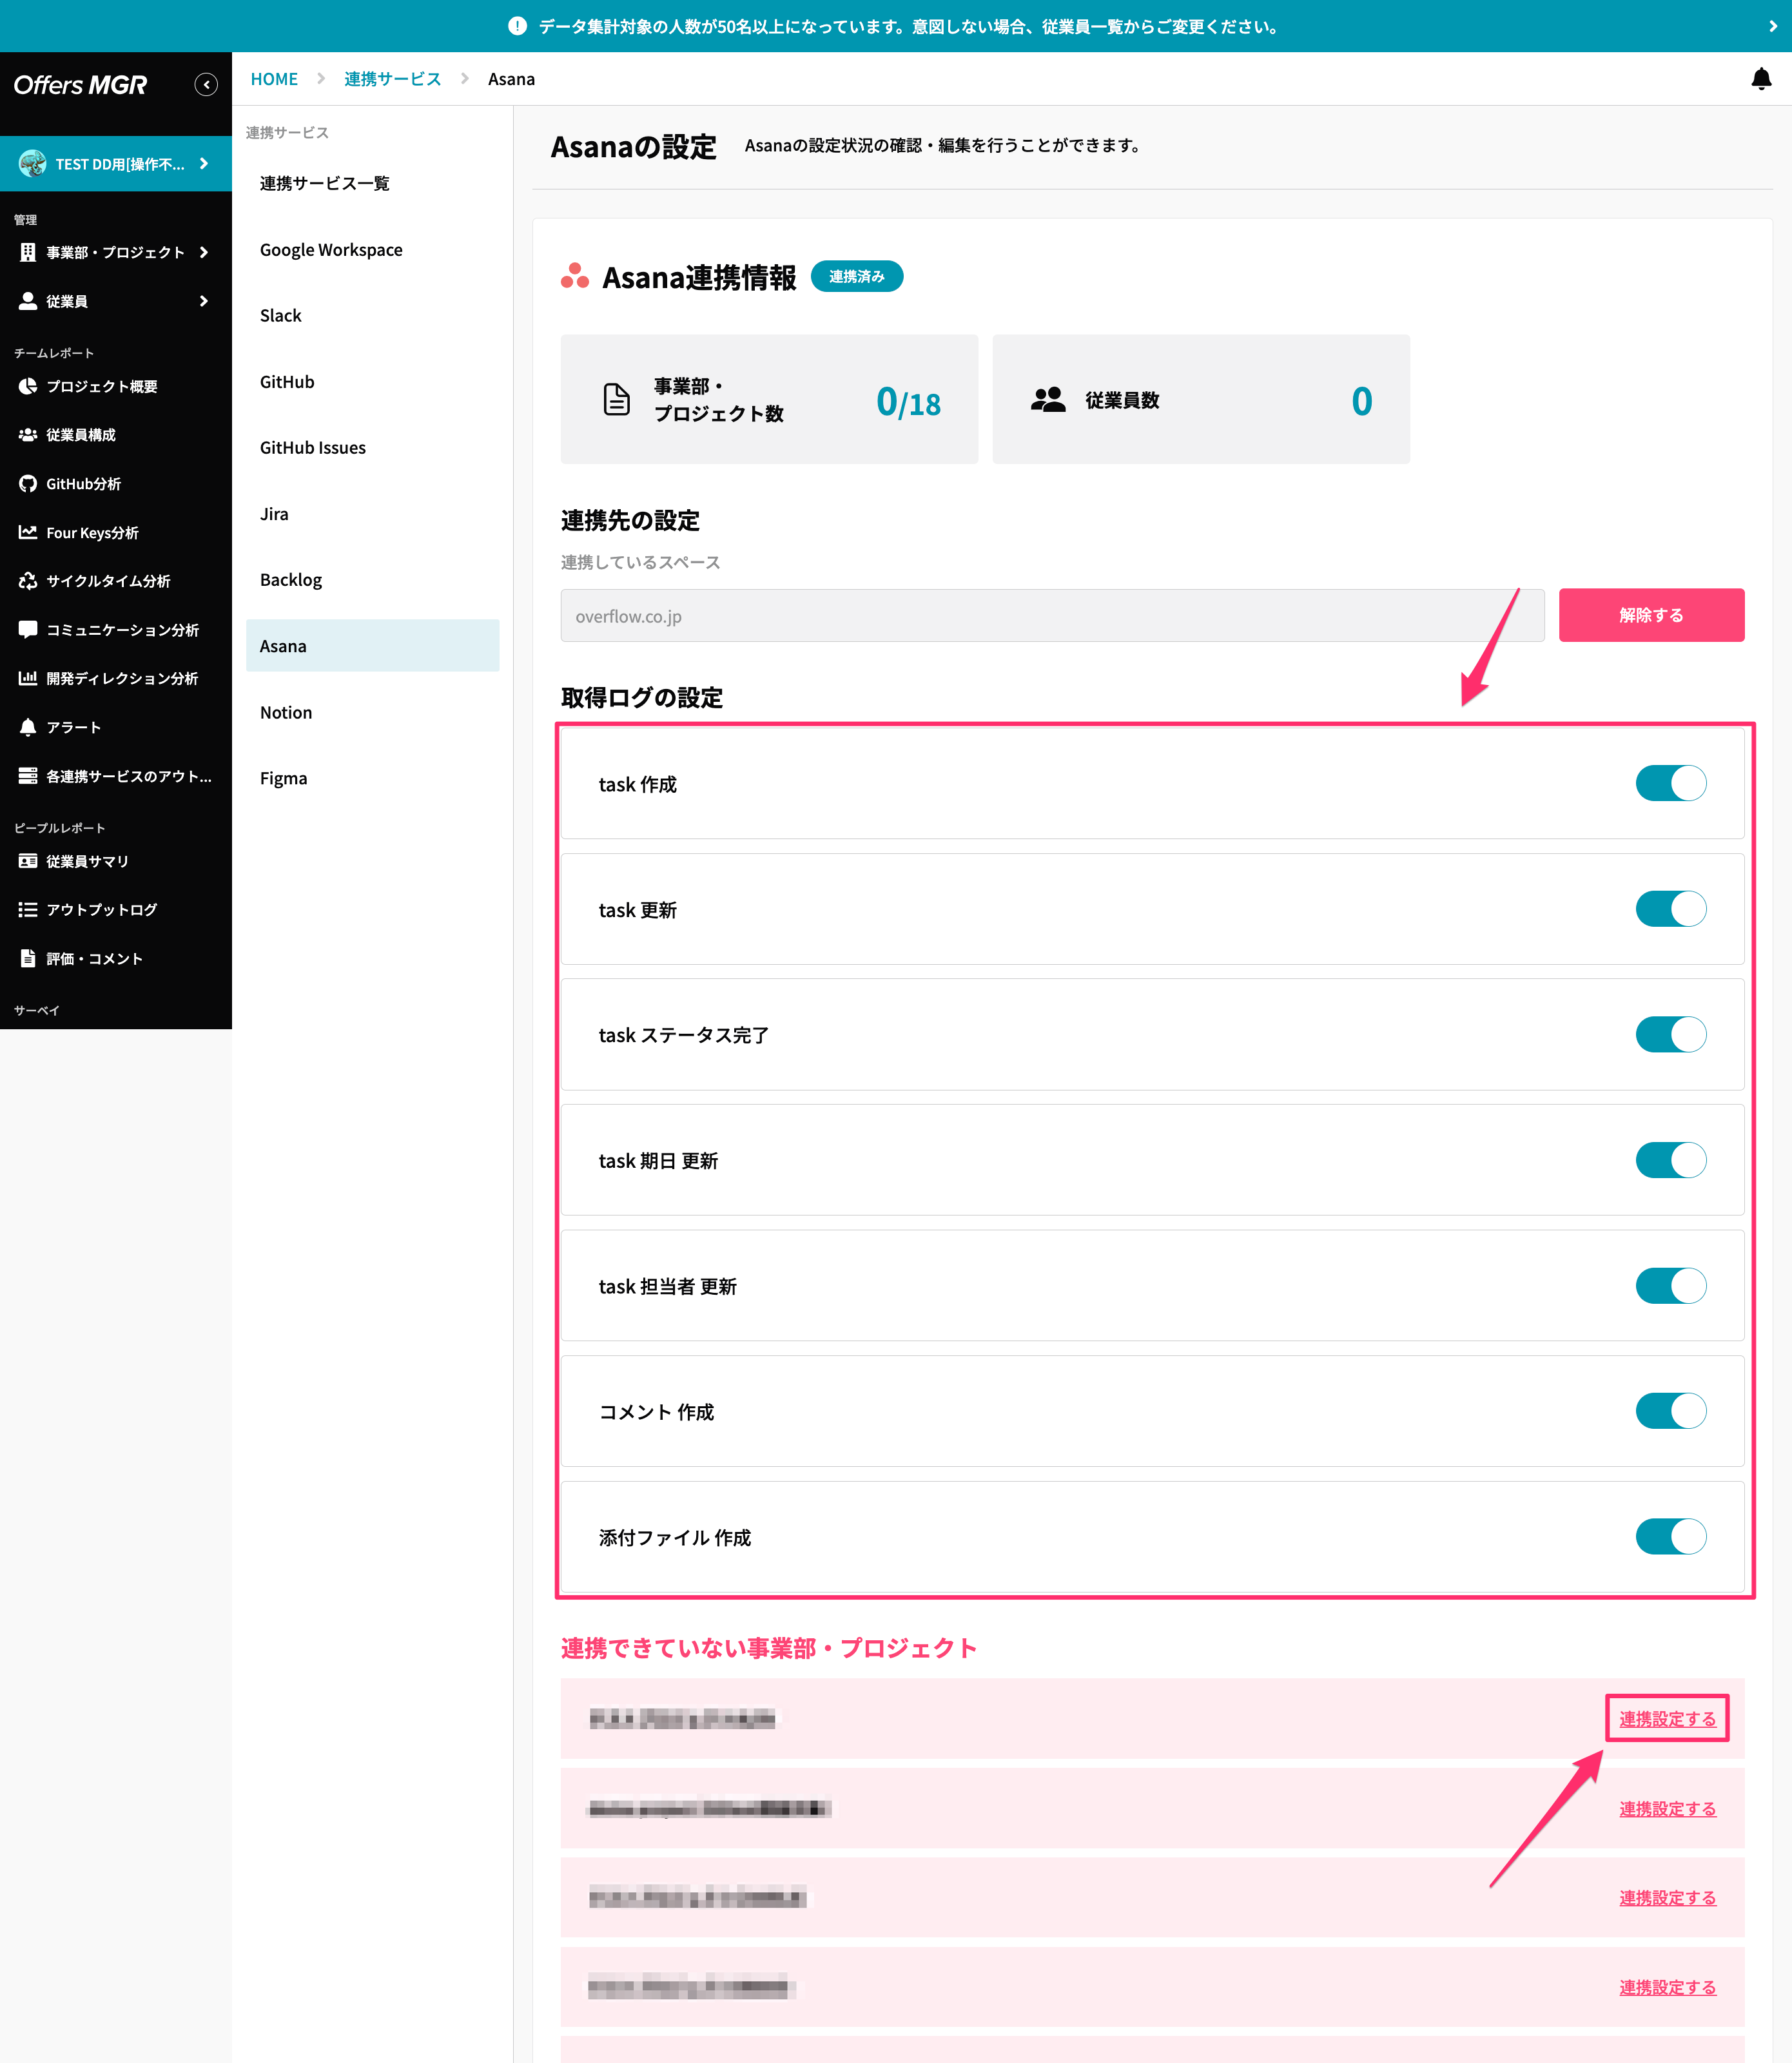Select GitHub in the service list

(x=372, y=382)
